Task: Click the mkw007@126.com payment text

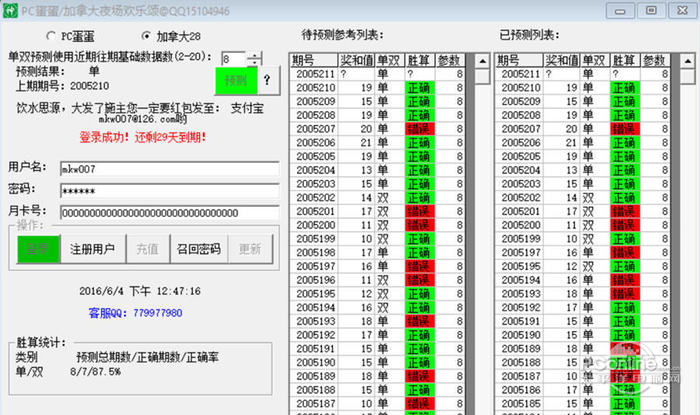Action: [143, 119]
